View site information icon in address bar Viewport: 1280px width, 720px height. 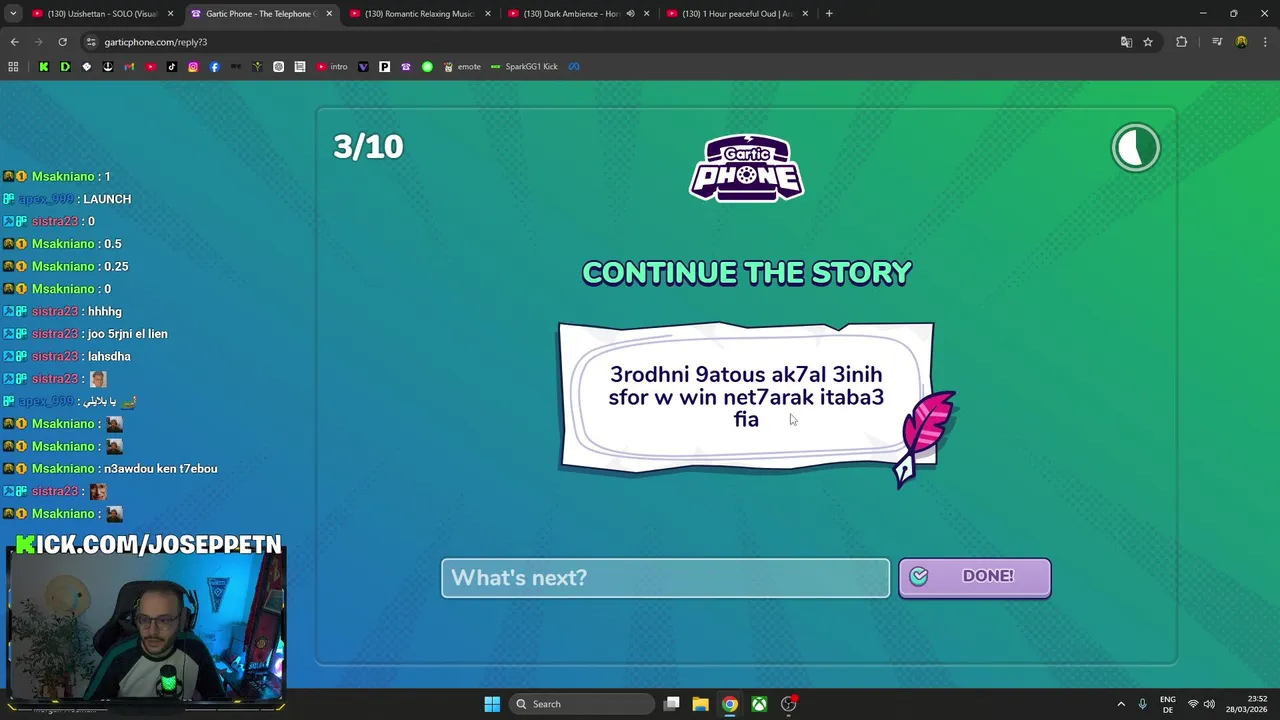[x=91, y=42]
